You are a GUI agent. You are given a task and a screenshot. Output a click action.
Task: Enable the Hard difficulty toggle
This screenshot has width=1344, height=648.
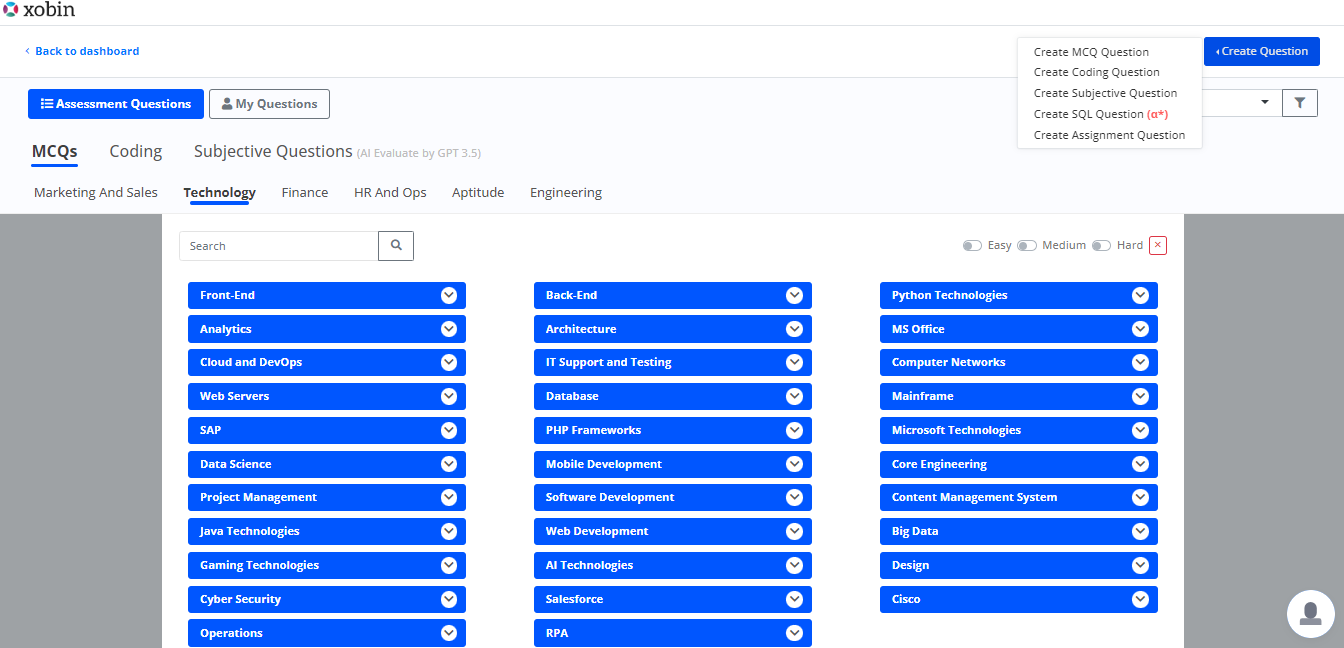click(x=1101, y=245)
